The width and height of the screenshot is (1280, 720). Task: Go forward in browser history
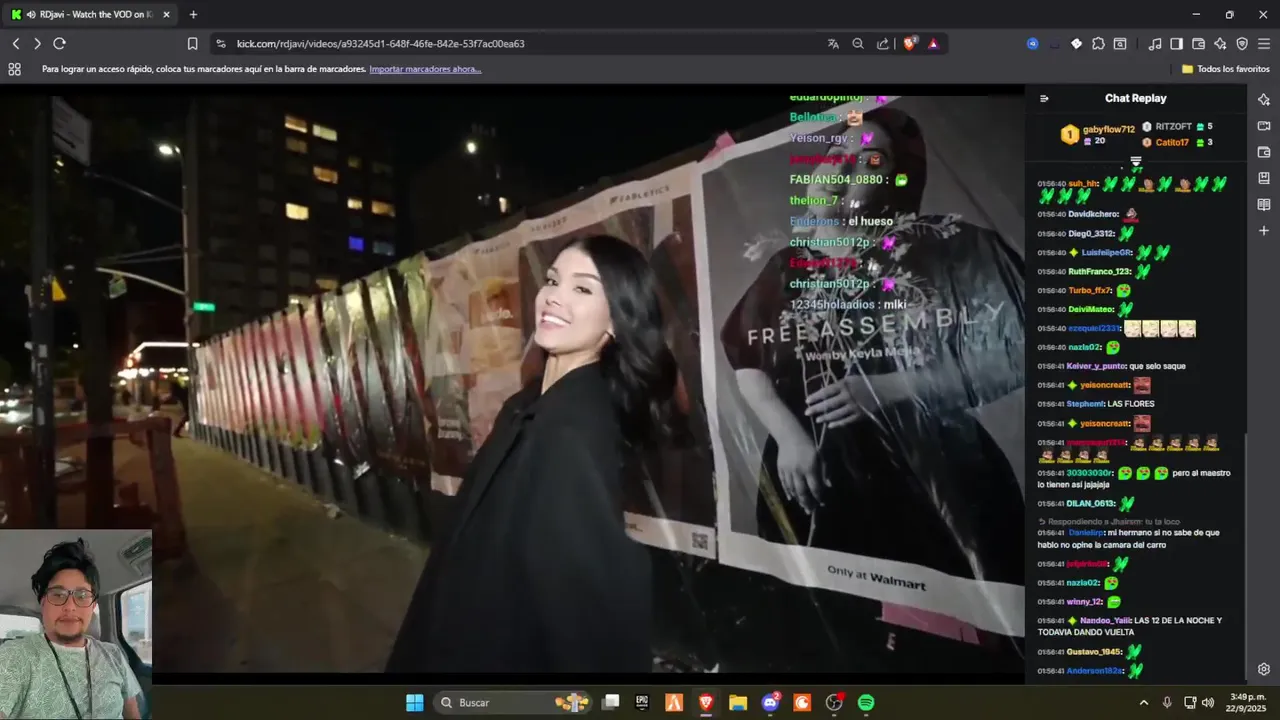(x=37, y=43)
